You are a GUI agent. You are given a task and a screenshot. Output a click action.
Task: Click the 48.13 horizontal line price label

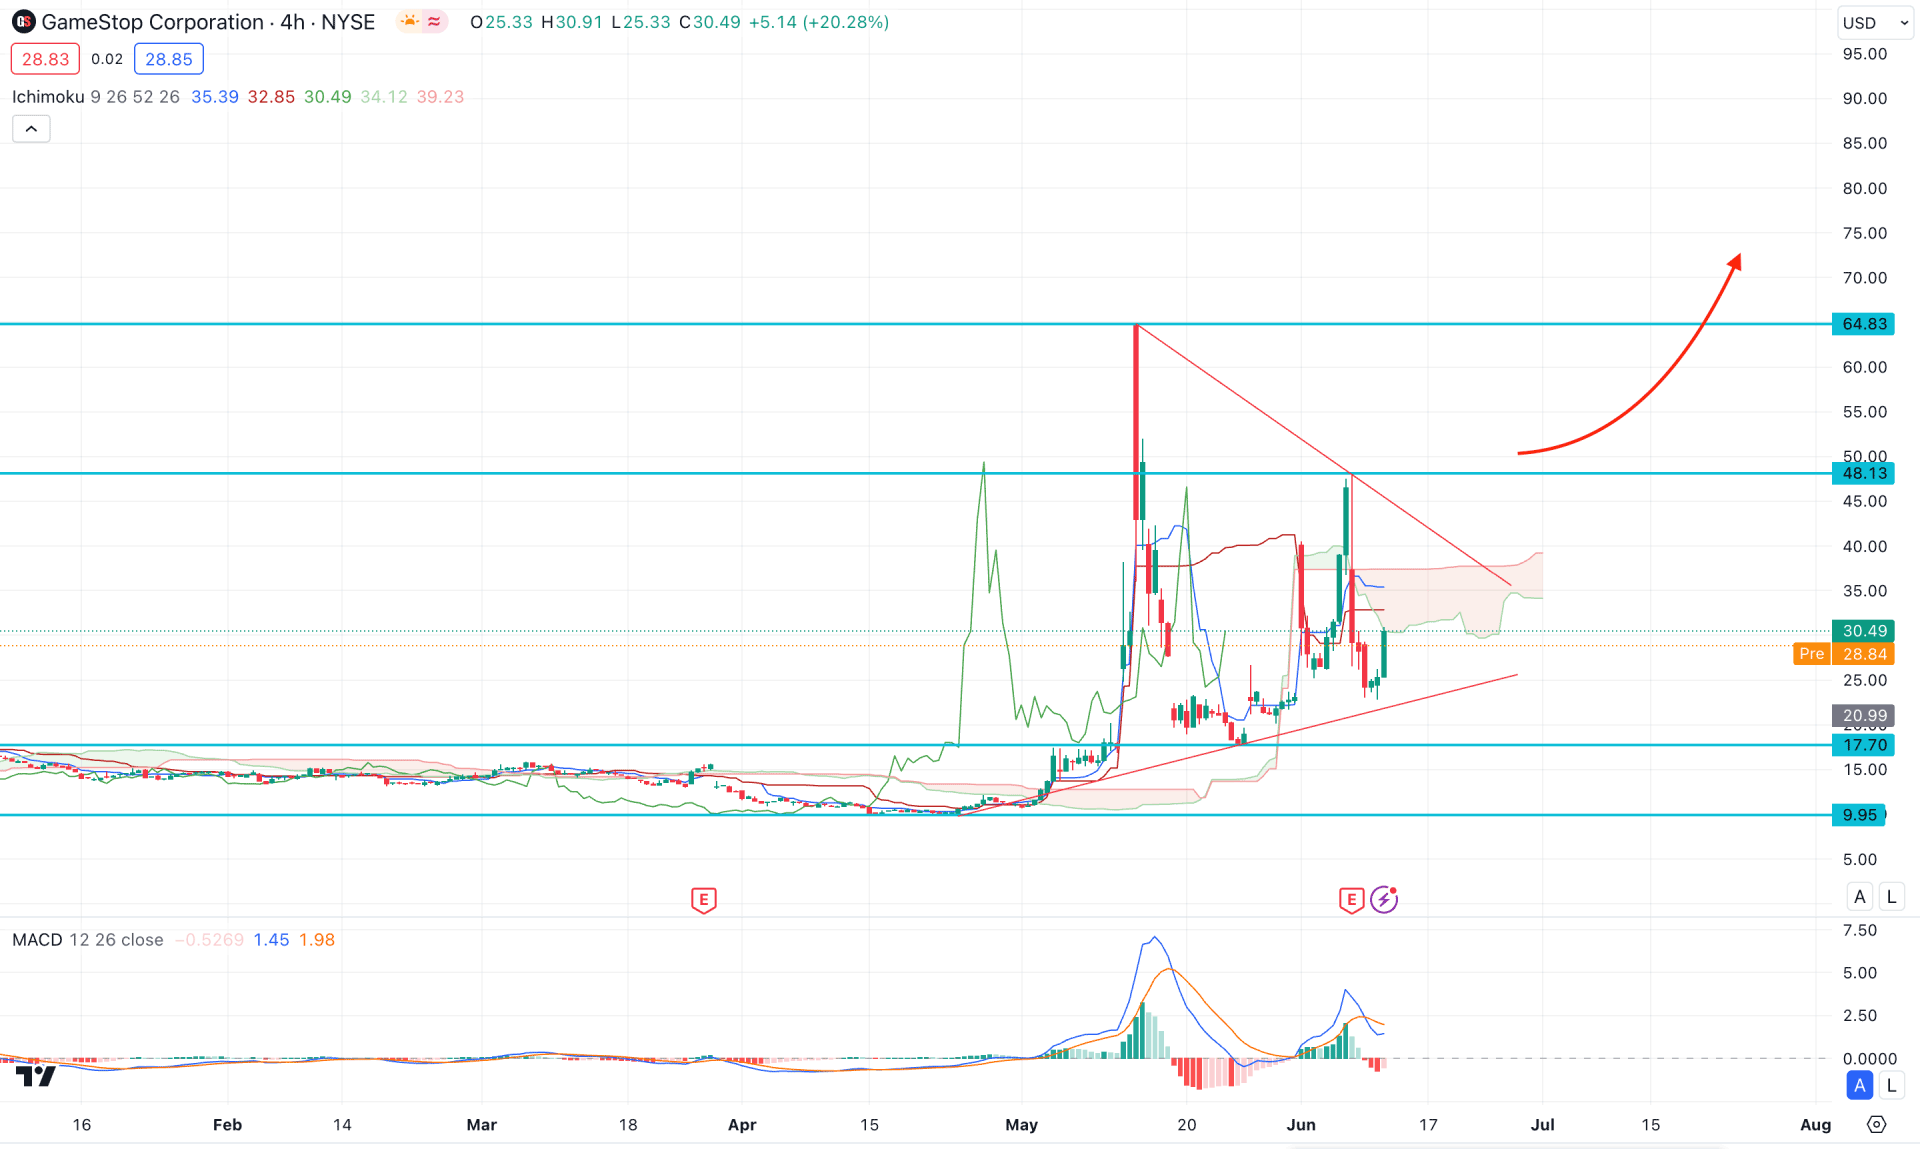tap(1863, 474)
